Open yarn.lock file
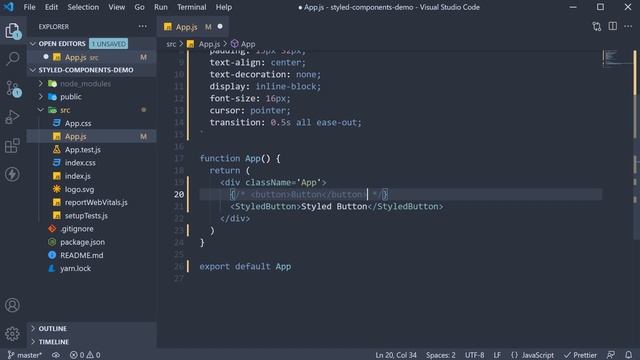 click(x=76, y=269)
